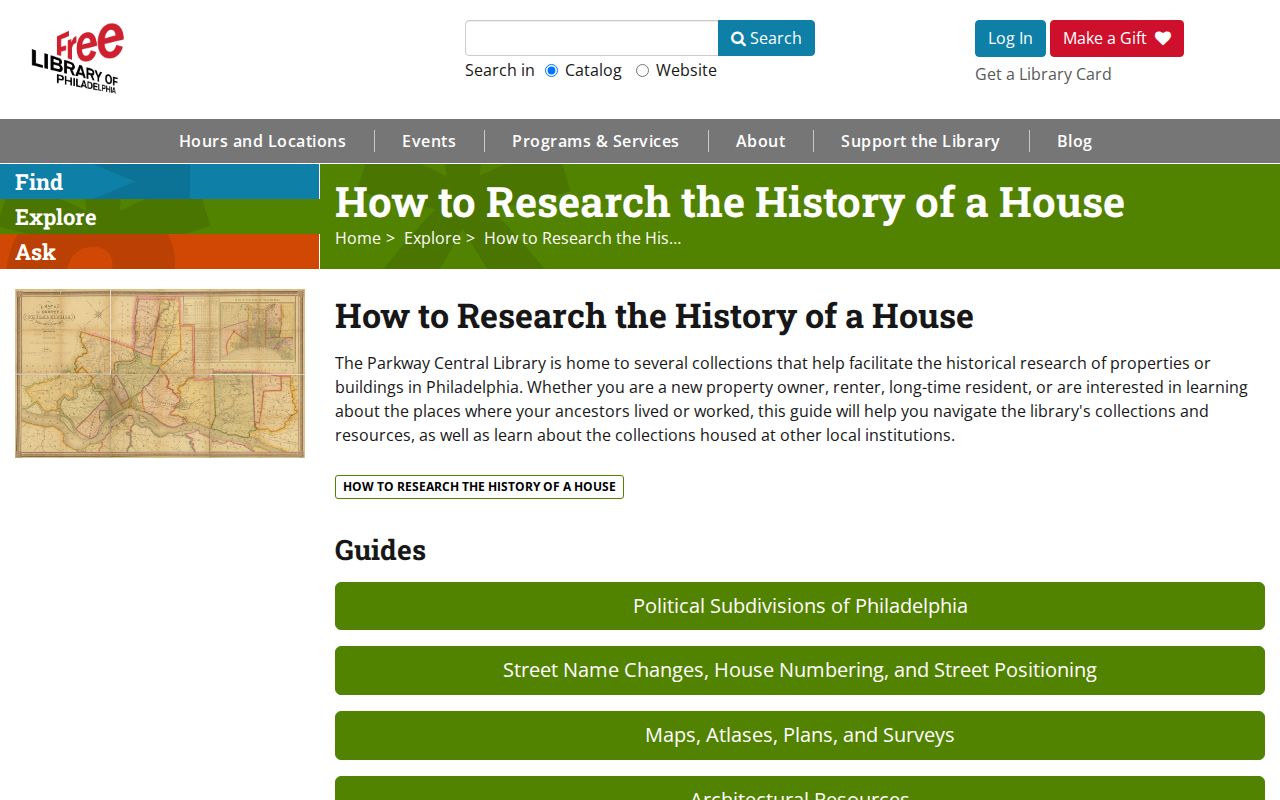Viewport: 1280px width, 800px height.
Task: Open the Architectural Resources guide
Action: coord(800,788)
